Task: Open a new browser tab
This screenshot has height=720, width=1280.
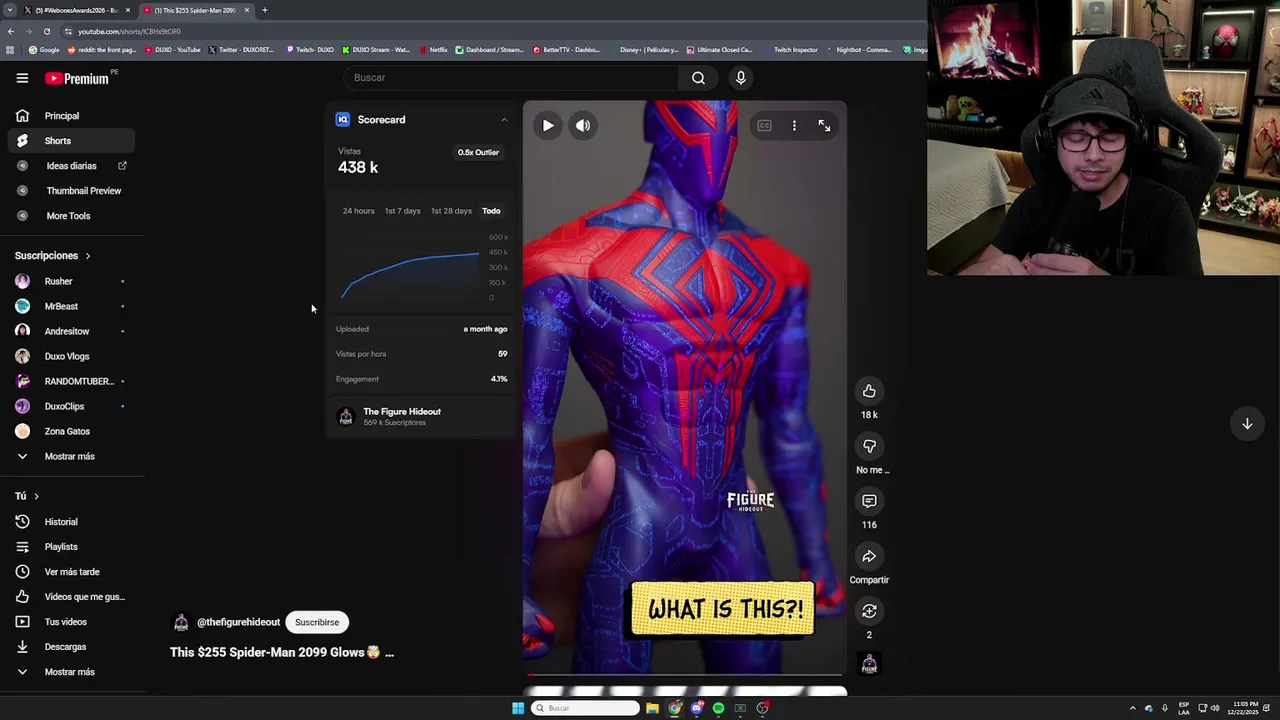Action: [x=265, y=10]
